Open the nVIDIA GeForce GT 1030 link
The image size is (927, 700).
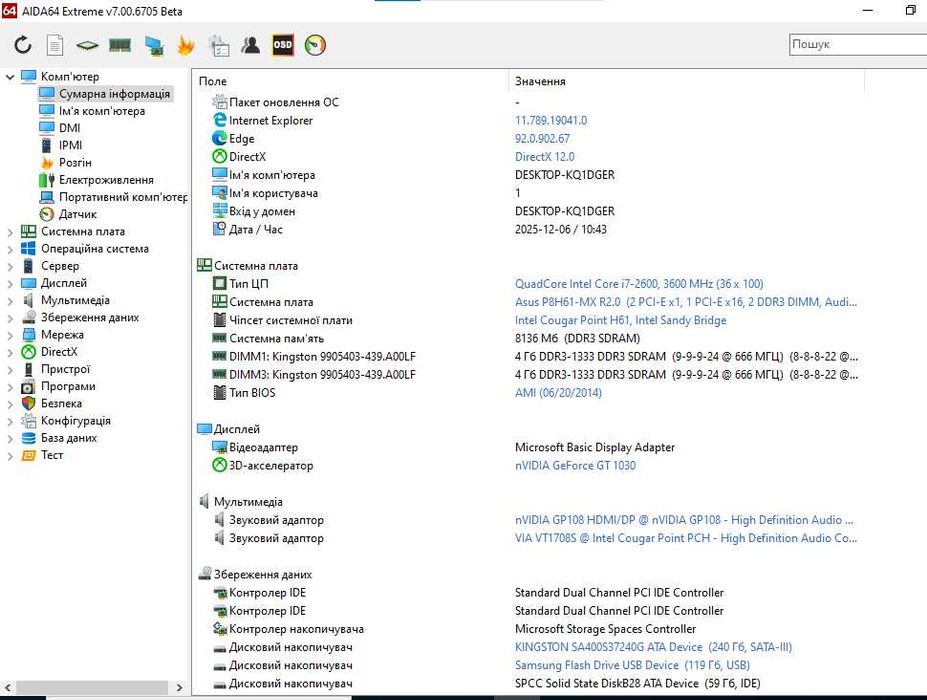pyautogui.click(x=575, y=465)
